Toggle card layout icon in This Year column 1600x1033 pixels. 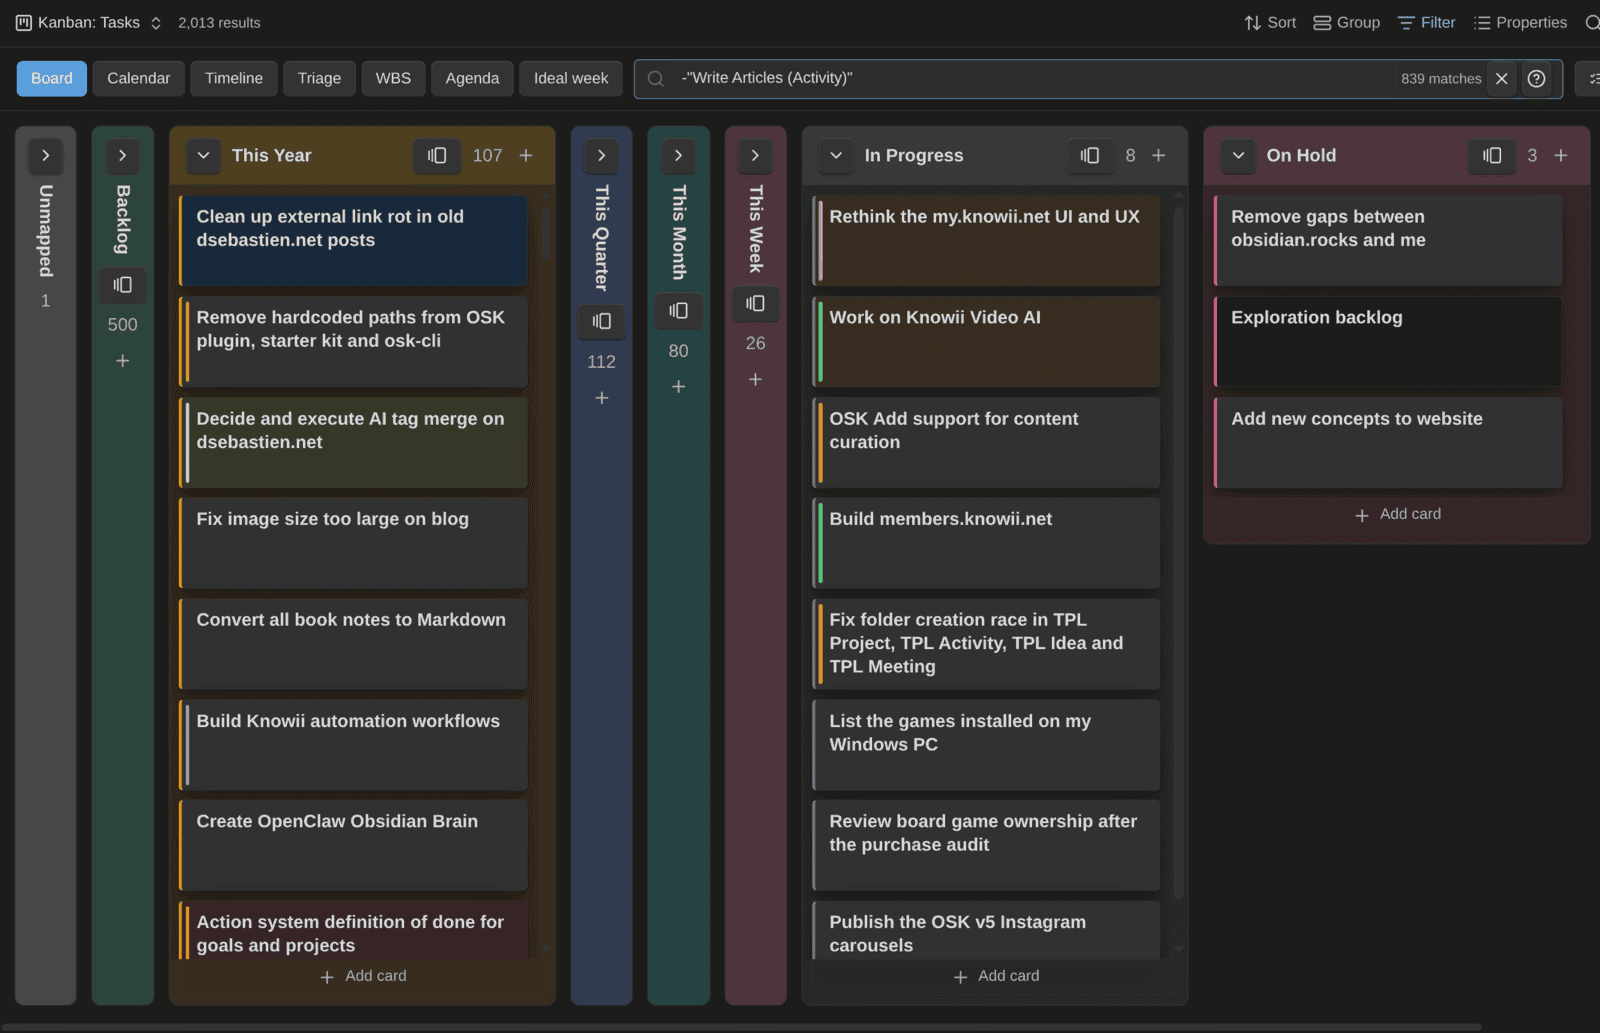click(x=437, y=155)
